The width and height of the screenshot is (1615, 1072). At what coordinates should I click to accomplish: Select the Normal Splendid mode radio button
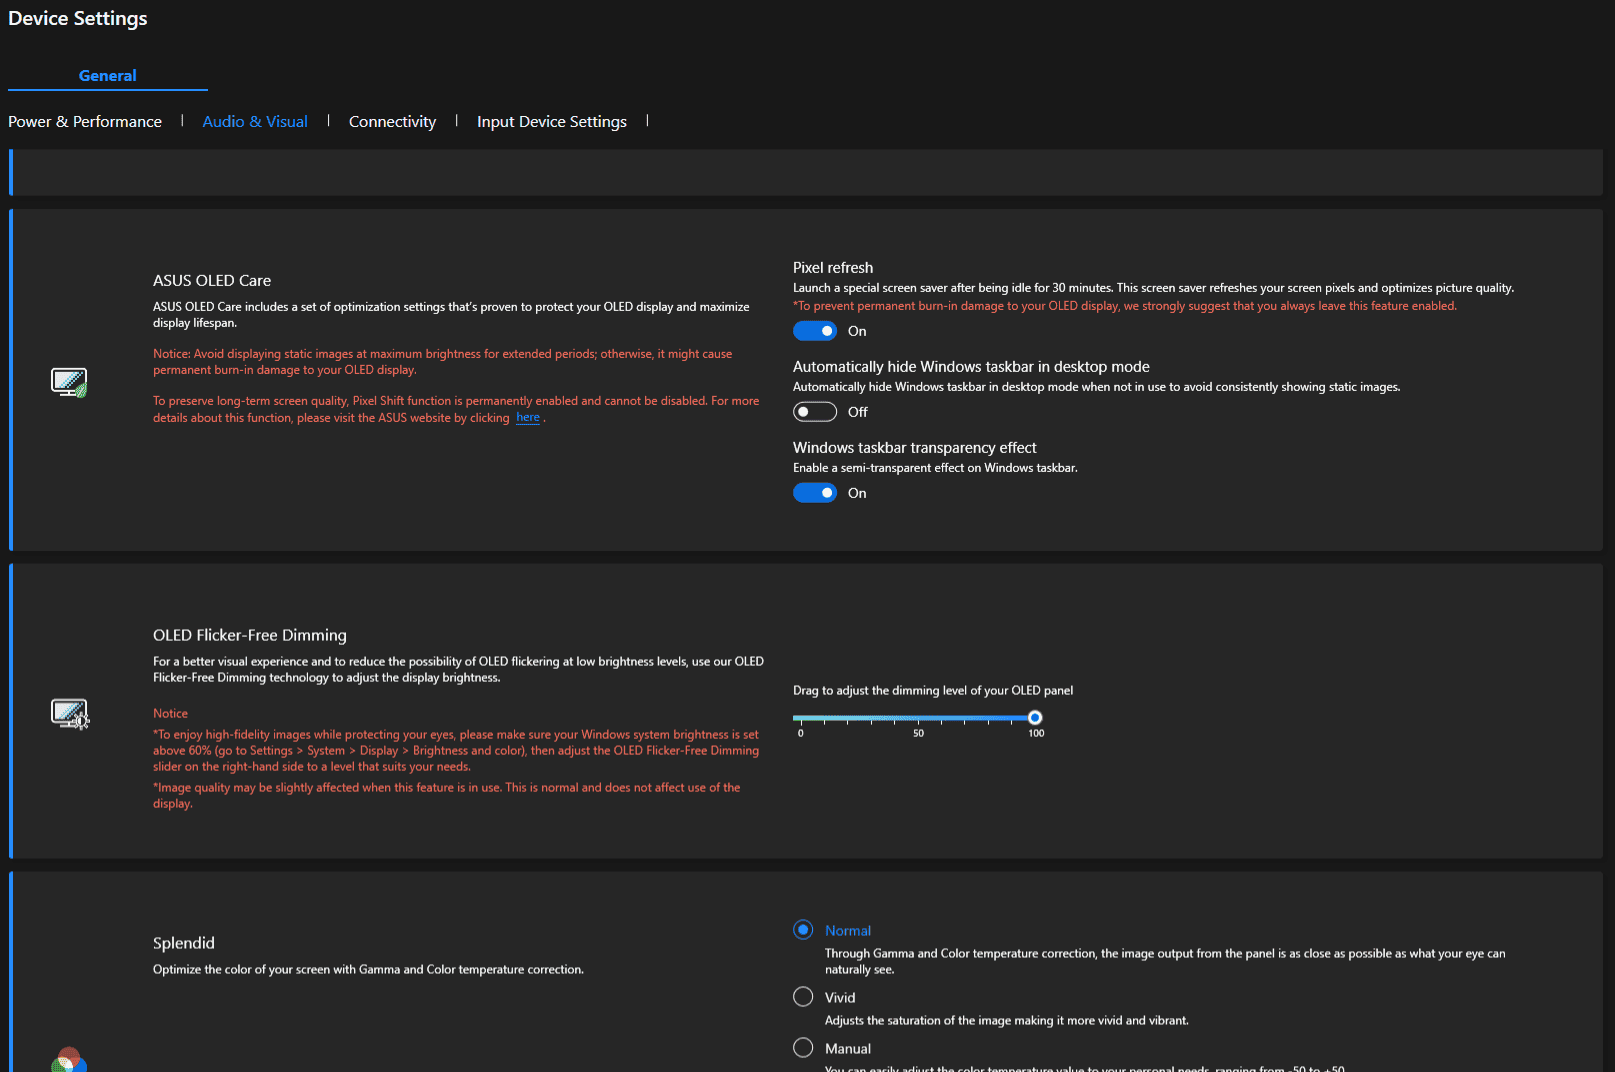[x=803, y=930]
